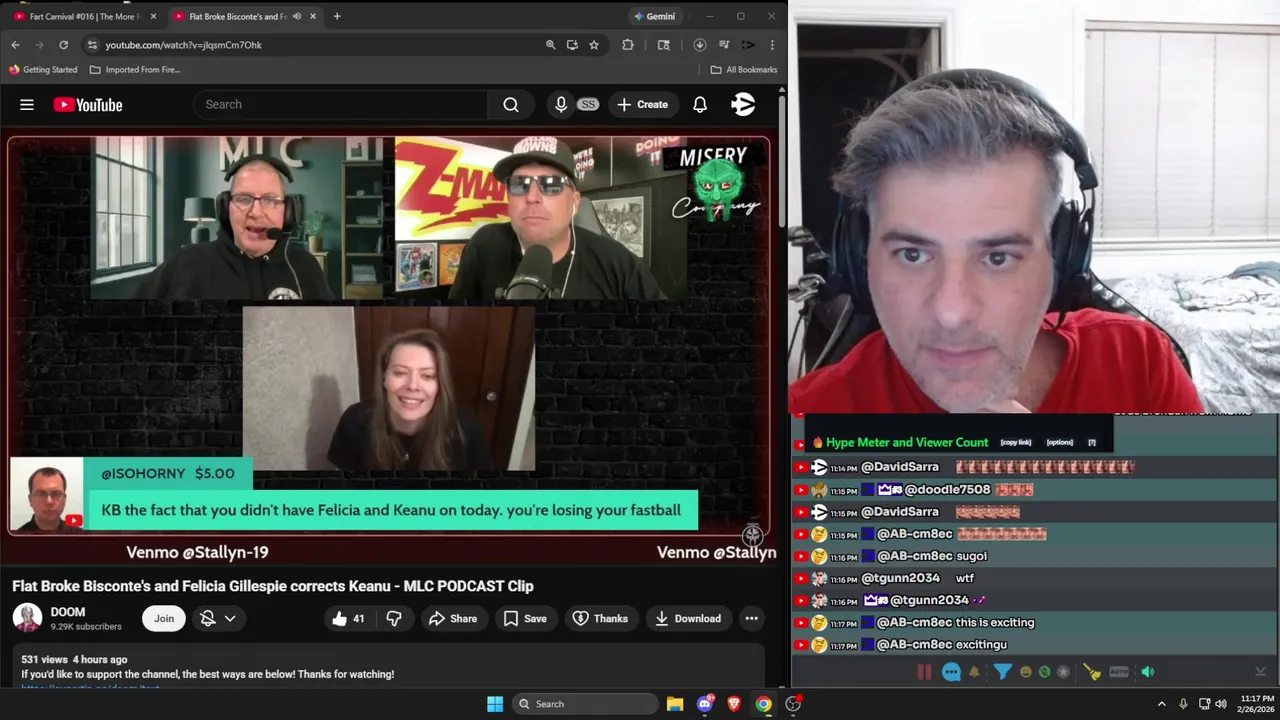Click the blue chat bubble icon in overlay toolbar
1280x720 pixels.
click(x=951, y=672)
